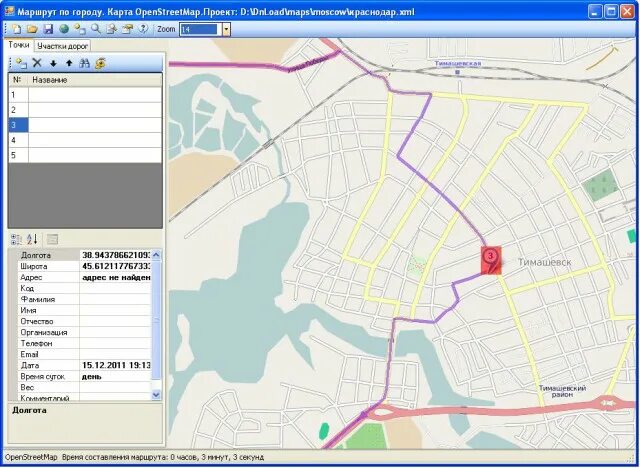
Task: Click the Адрес value 'адрес не найден'
Action: click(x=116, y=277)
